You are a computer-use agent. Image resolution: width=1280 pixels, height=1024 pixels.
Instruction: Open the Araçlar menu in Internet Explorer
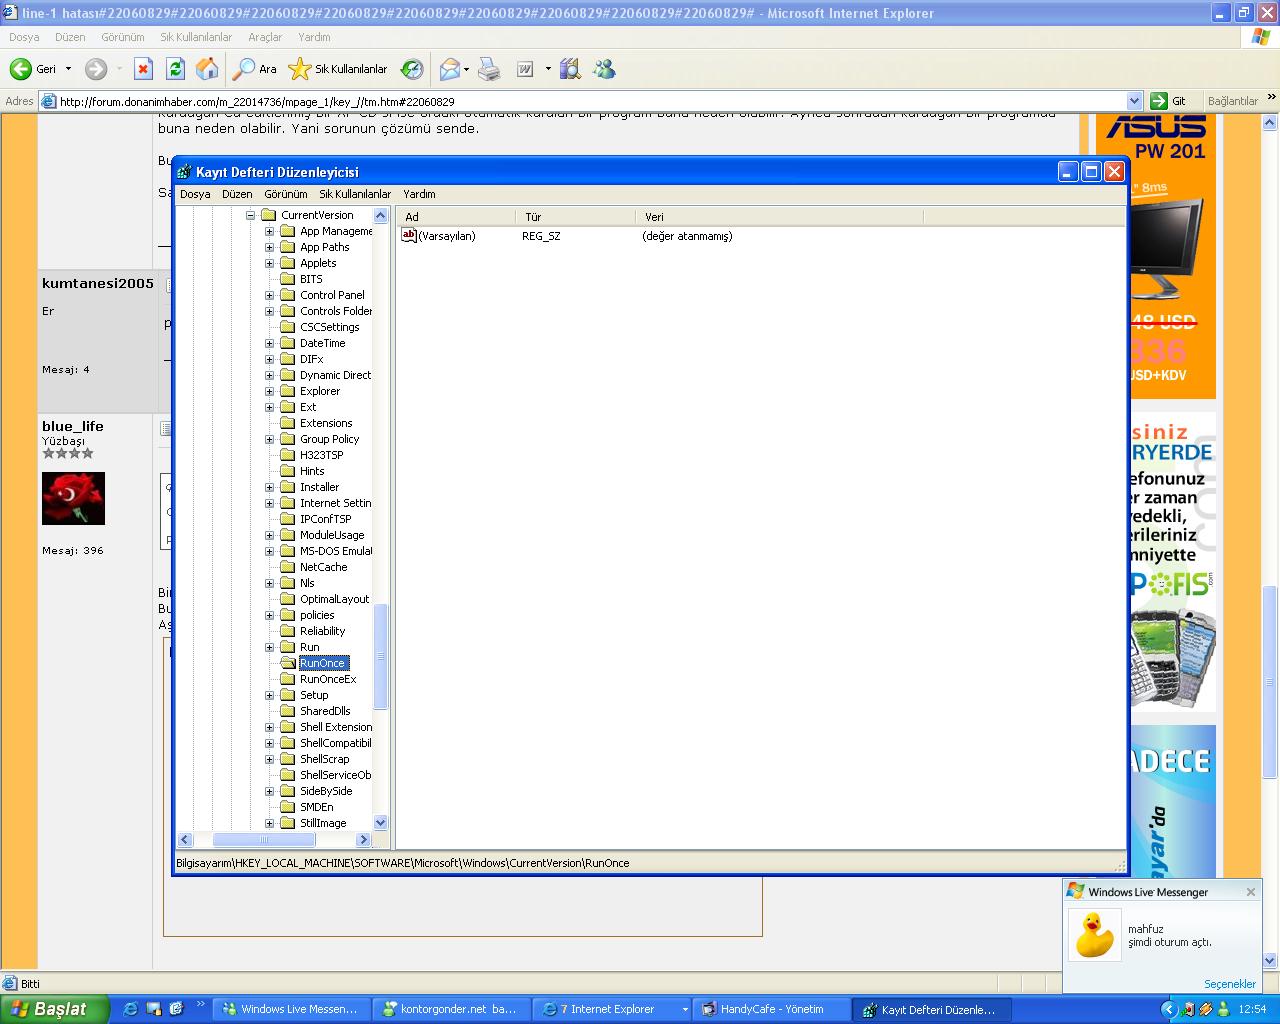(265, 37)
